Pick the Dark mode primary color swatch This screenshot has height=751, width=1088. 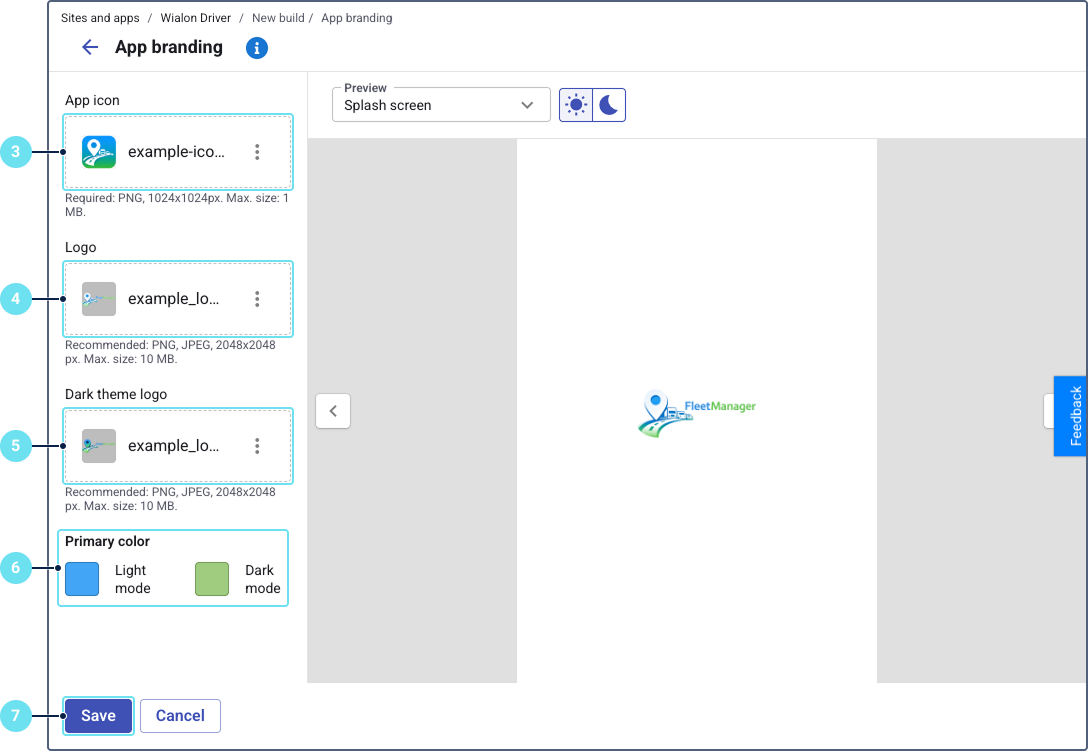coord(212,579)
